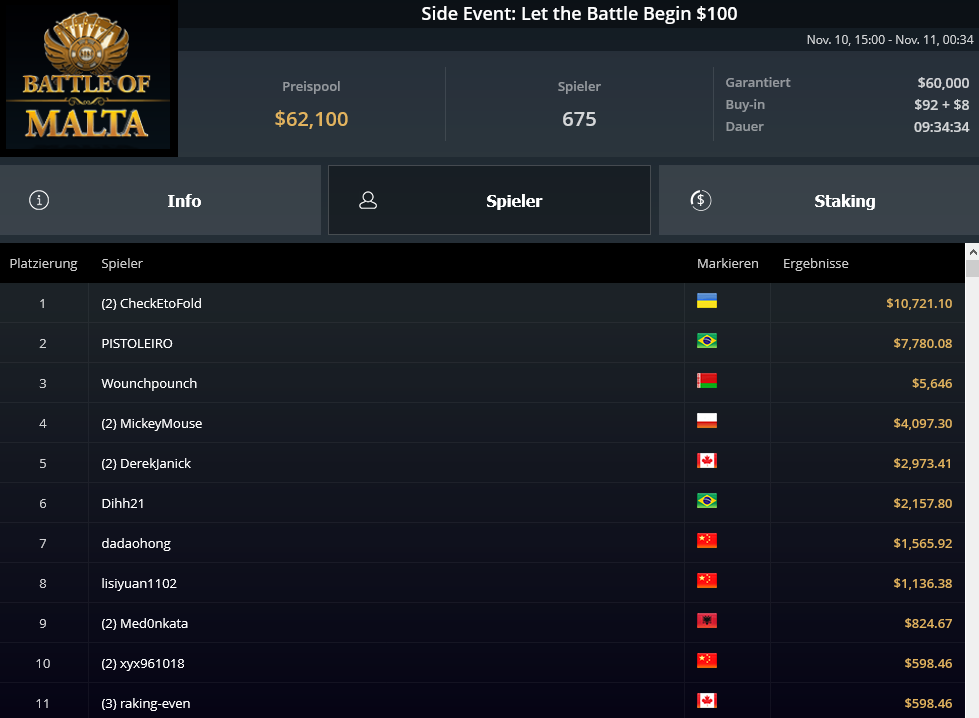Click China flag for xyx961018
This screenshot has height=718, width=979.
coord(707,661)
